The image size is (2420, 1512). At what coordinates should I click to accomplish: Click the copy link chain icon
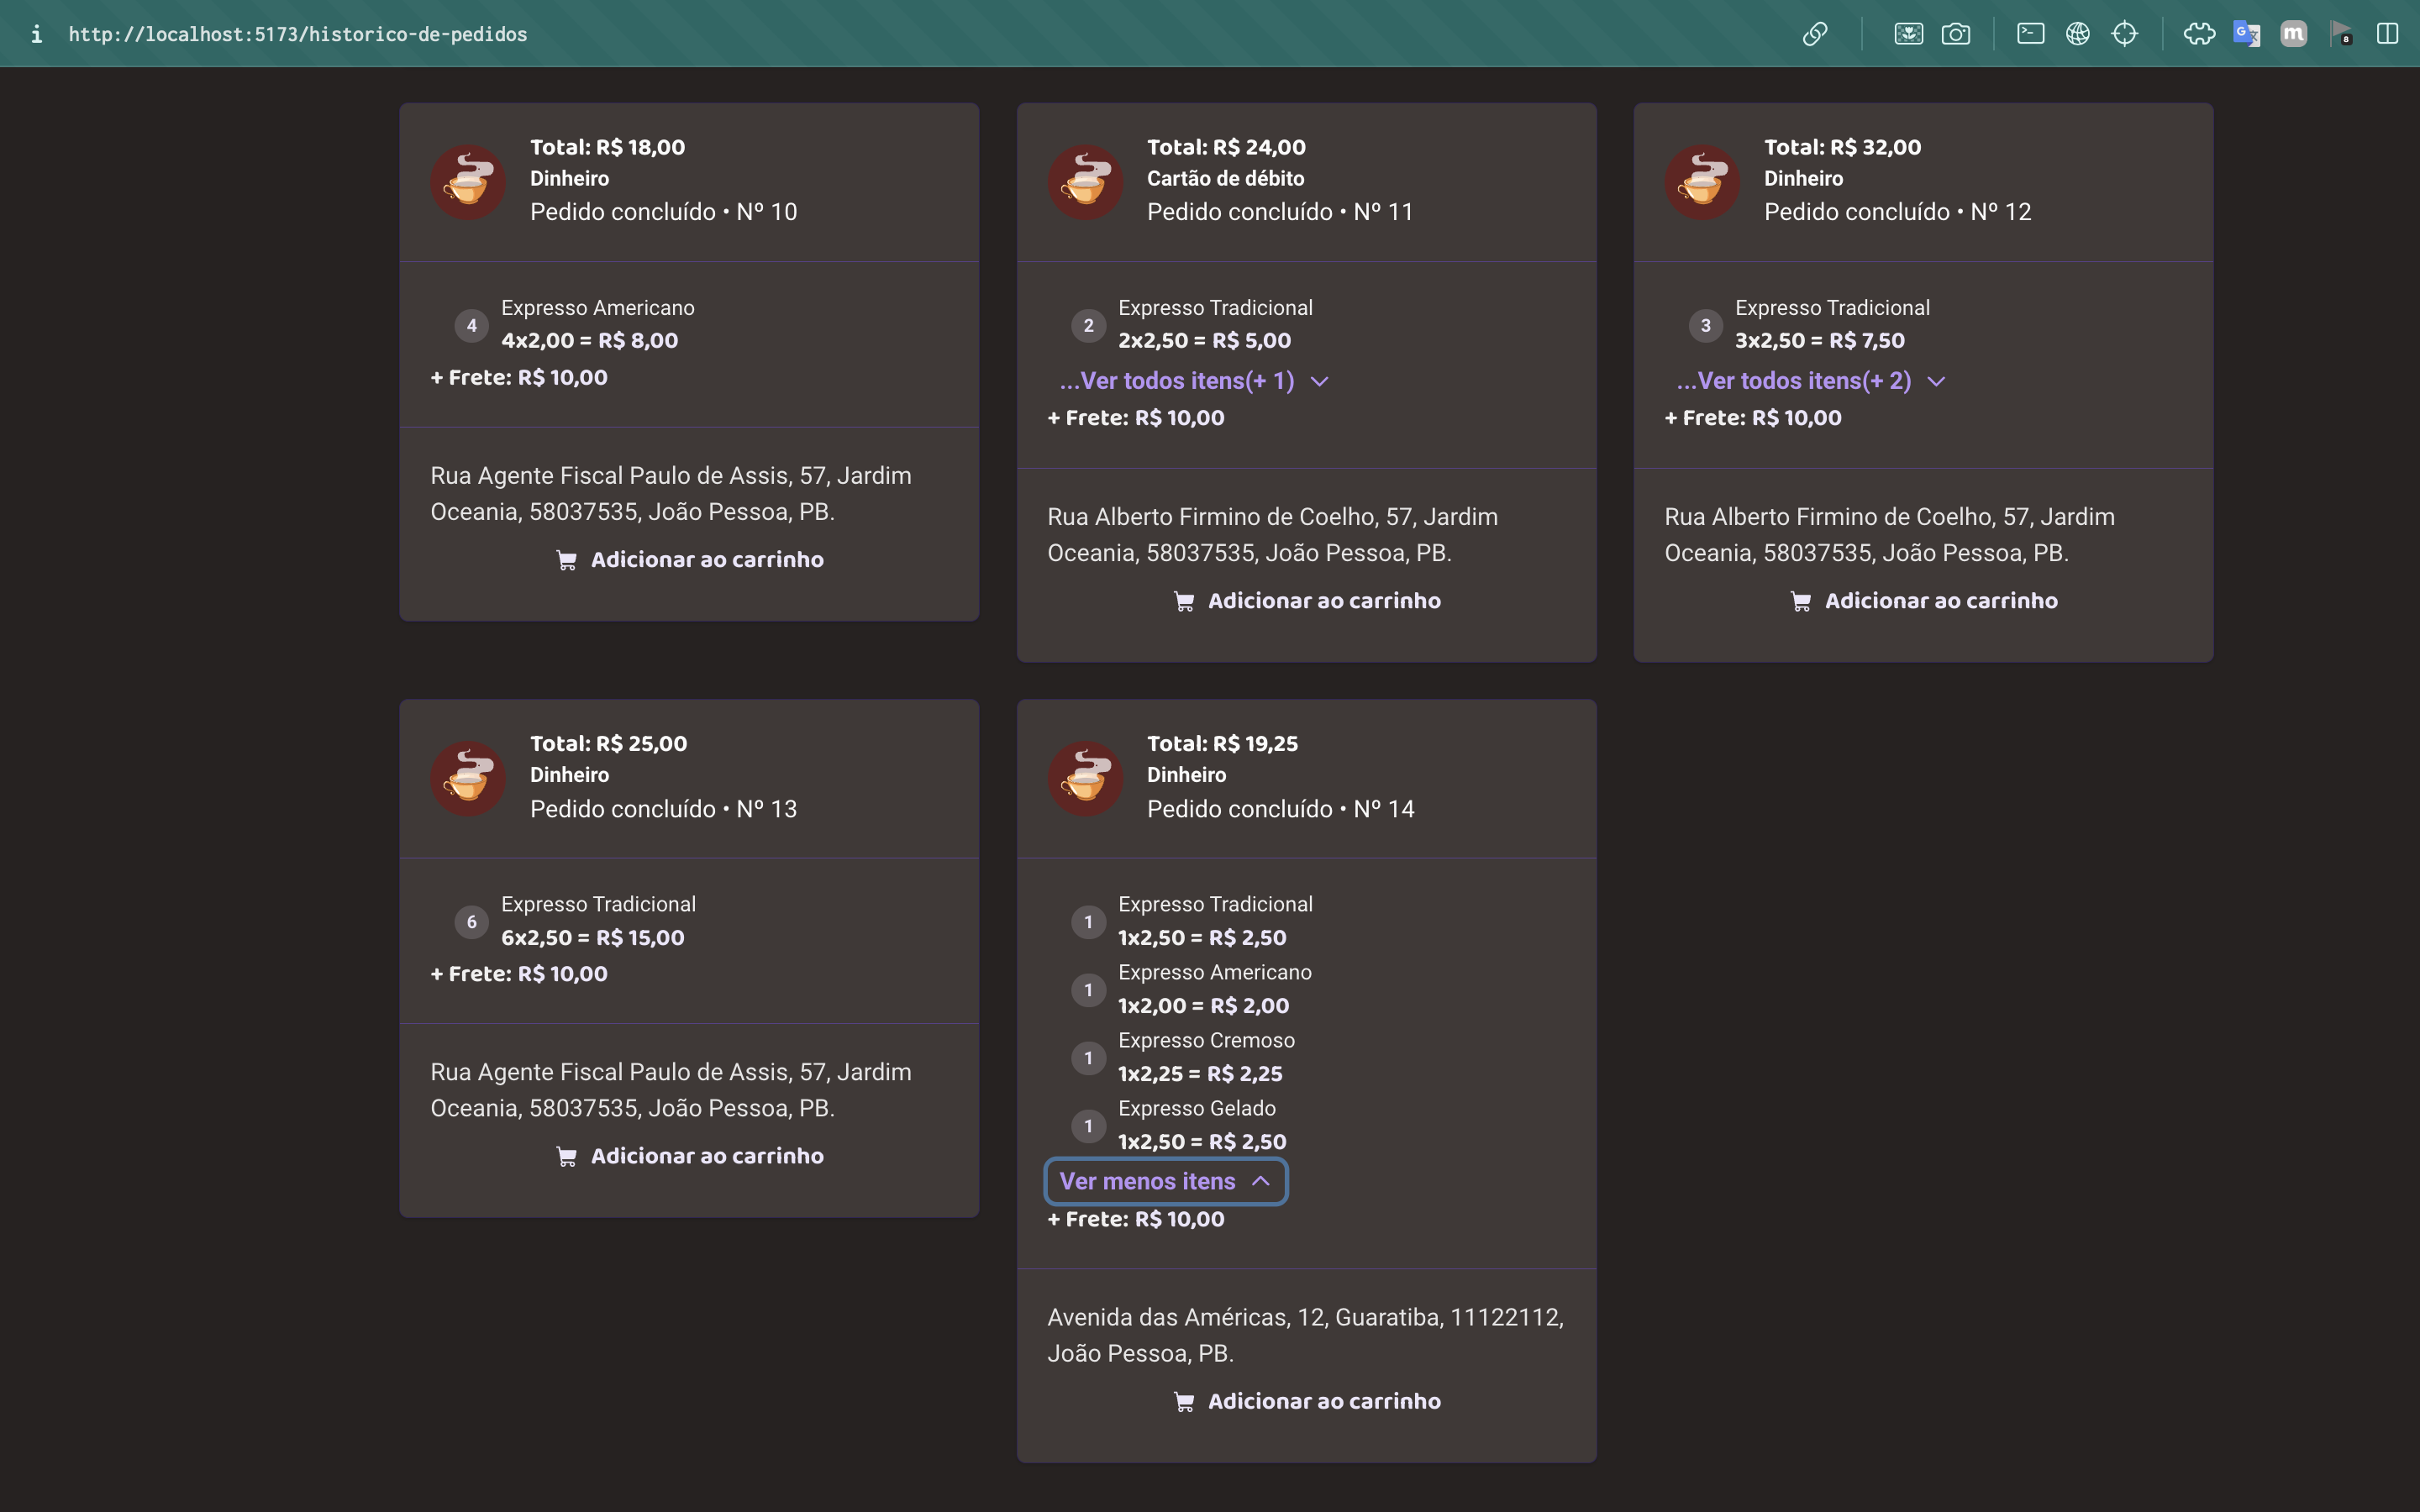click(x=1815, y=34)
